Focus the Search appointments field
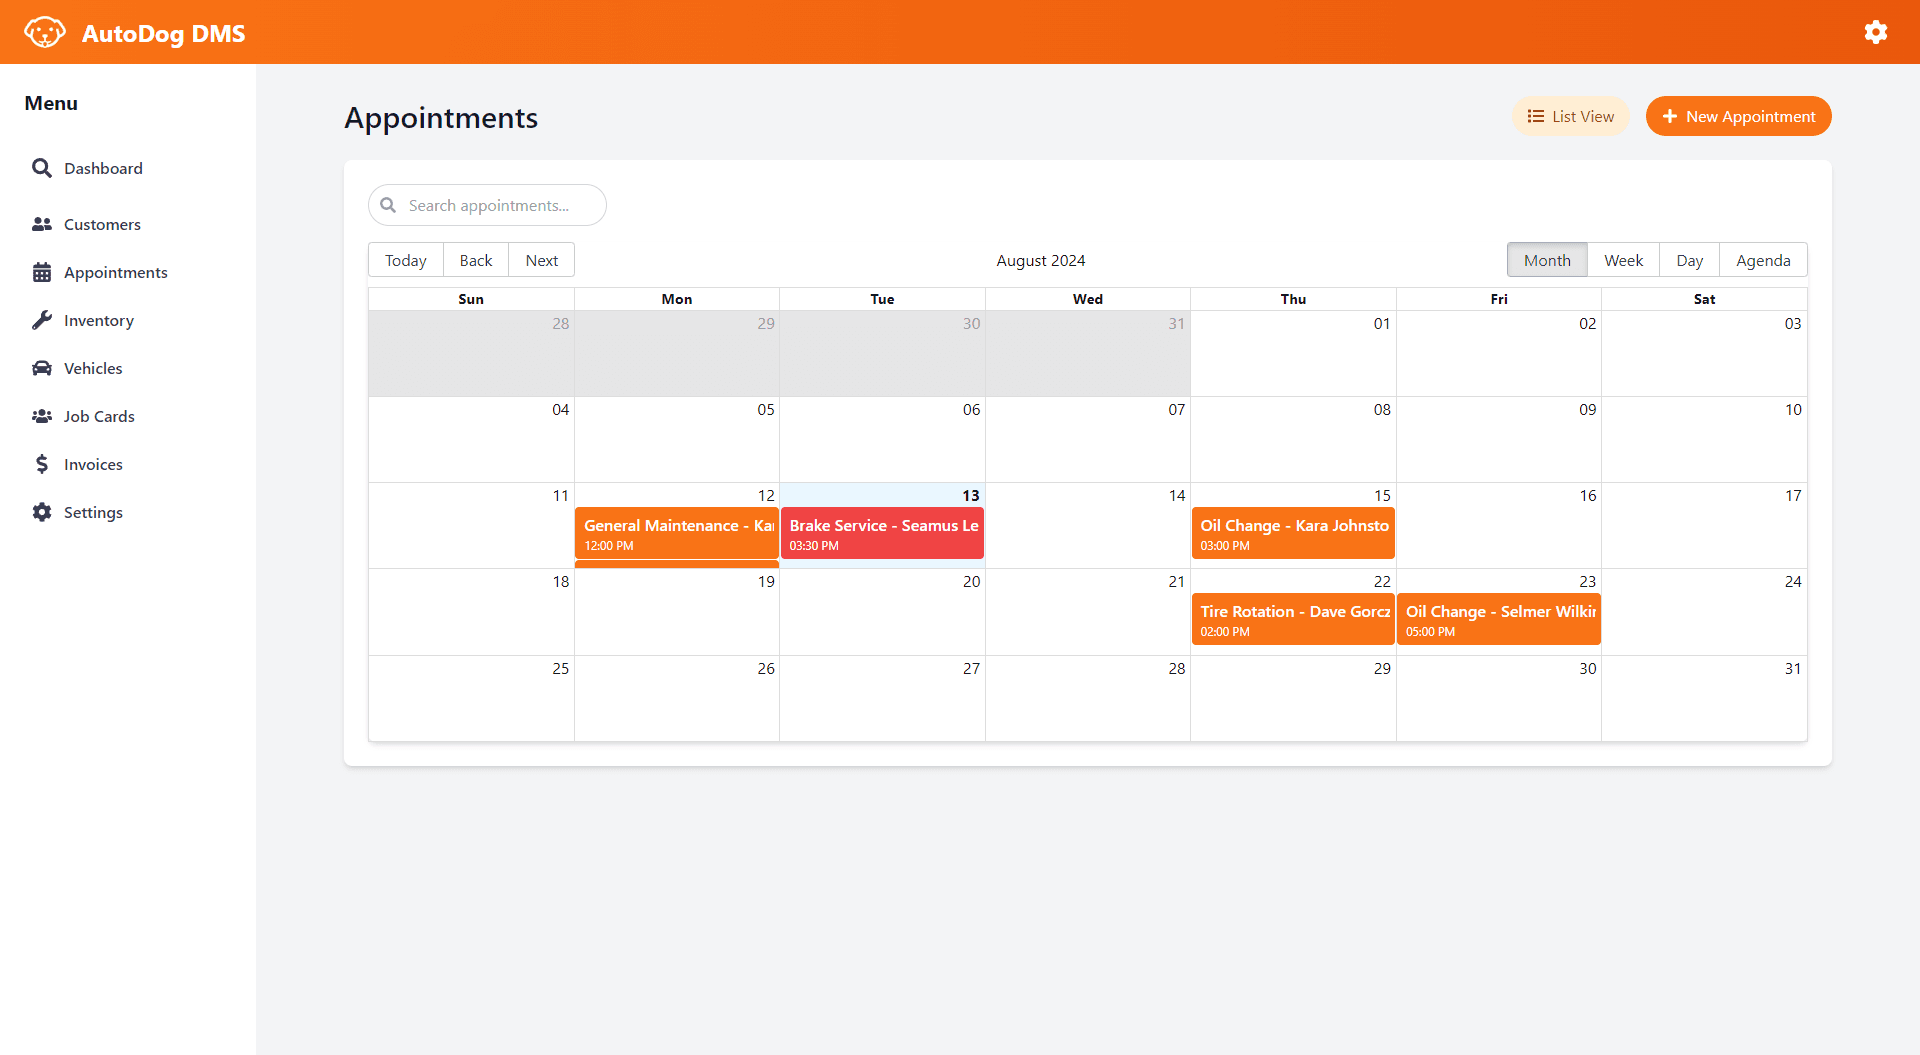The width and height of the screenshot is (1920, 1055). [x=487, y=205]
